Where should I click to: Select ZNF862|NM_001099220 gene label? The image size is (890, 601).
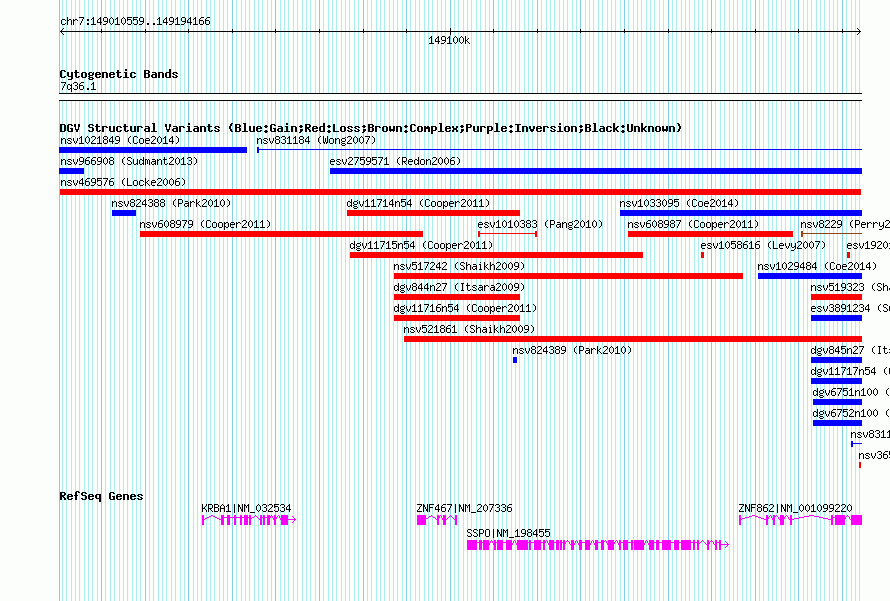795,508
